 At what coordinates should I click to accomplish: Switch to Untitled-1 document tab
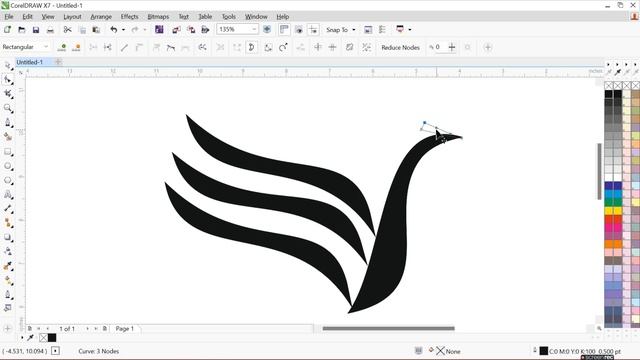pyautogui.click(x=29, y=62)
